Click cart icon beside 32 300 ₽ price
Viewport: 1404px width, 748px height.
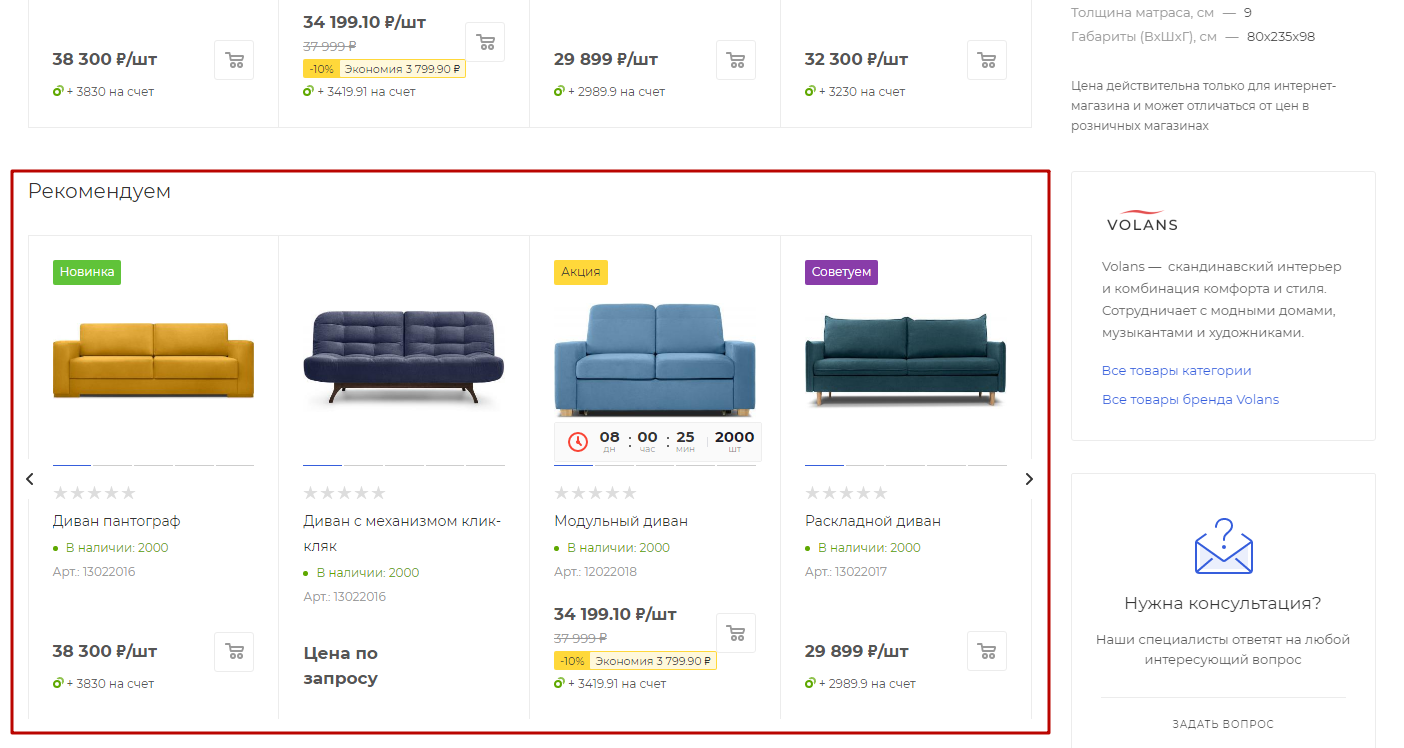[987, 60]
